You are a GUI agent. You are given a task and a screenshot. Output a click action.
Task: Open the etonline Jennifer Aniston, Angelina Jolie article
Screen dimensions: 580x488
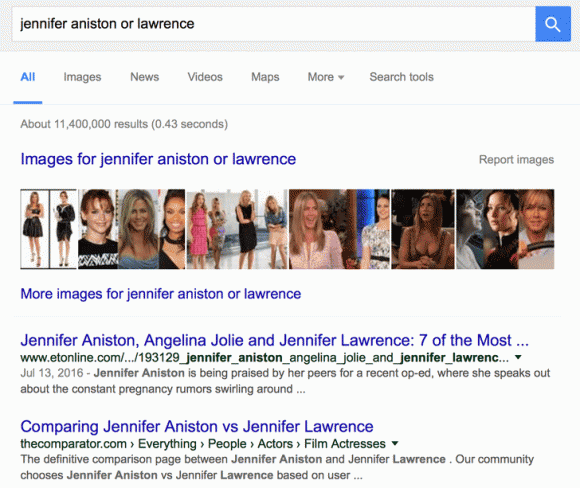click(x=274, y=340)
